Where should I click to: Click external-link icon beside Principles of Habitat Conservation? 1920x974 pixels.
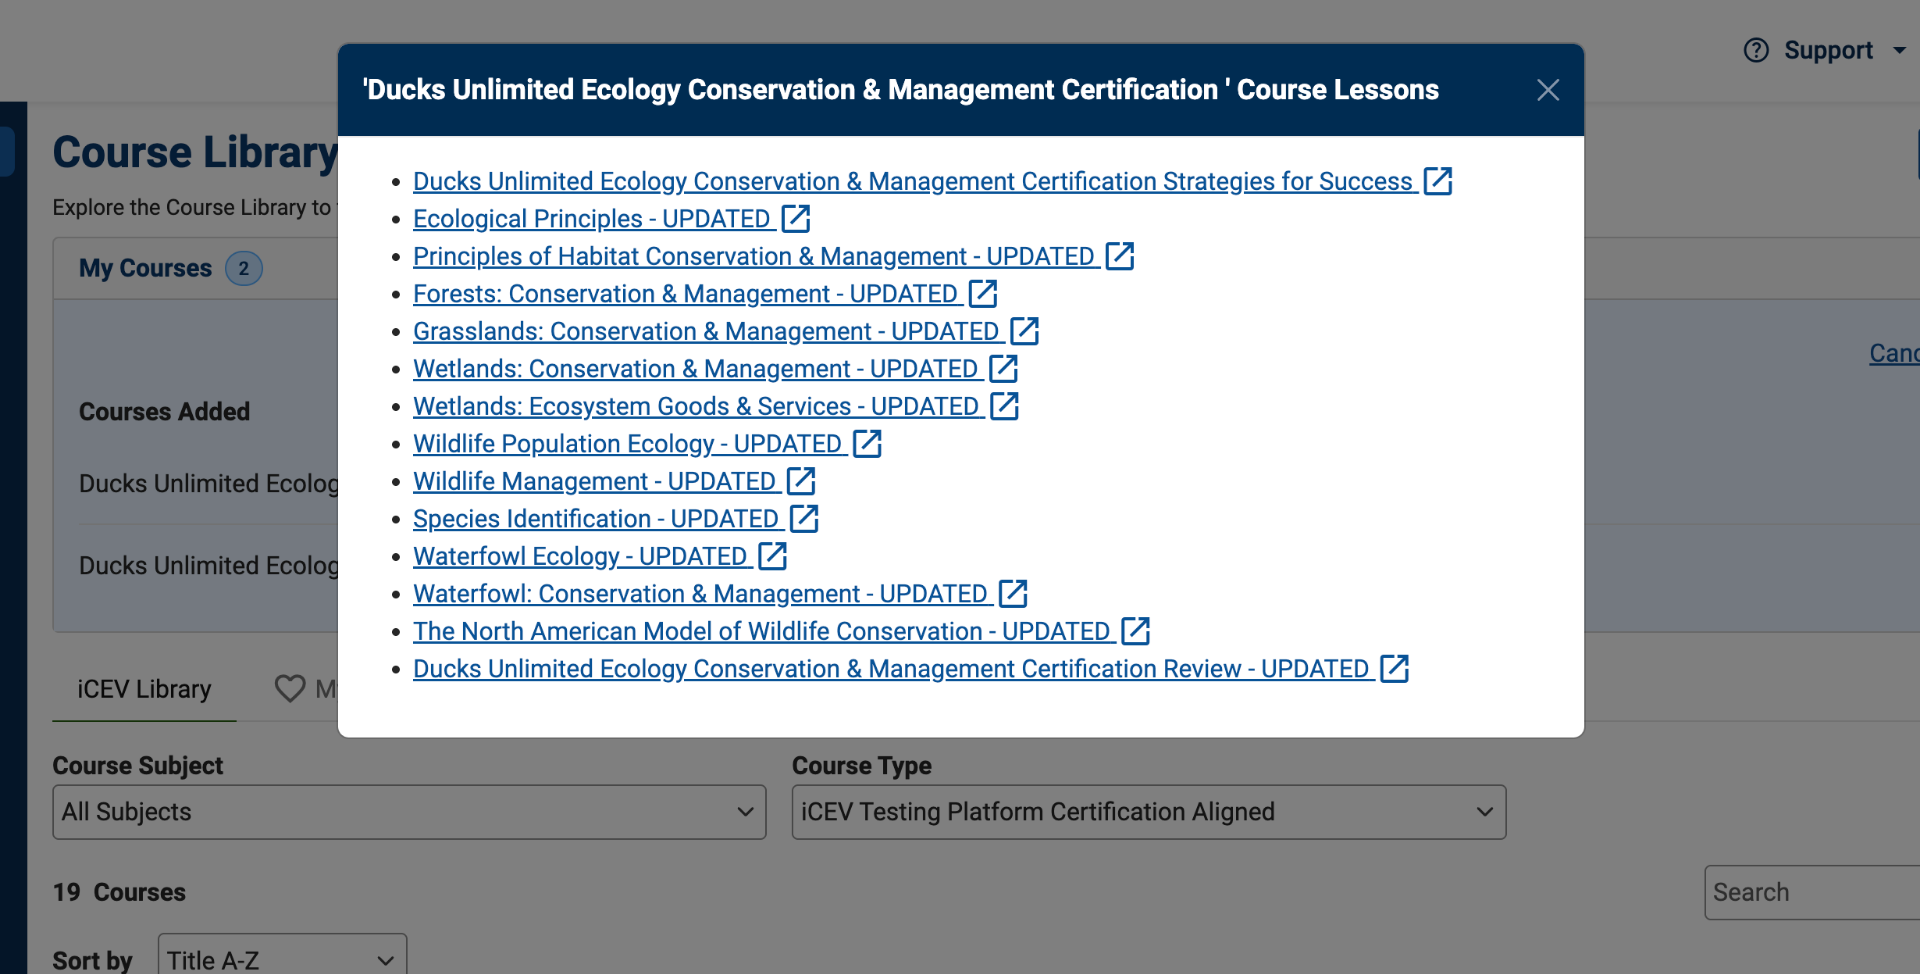point(1120,256)
